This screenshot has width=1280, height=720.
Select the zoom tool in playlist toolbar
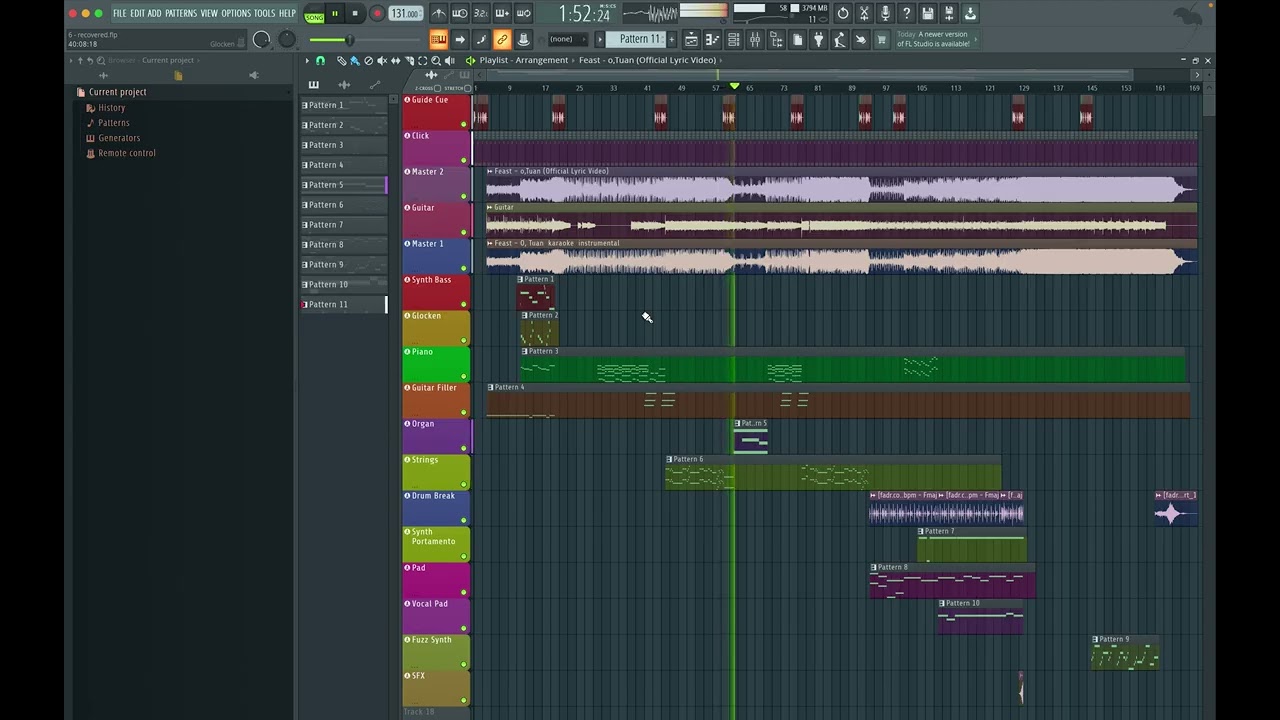pos(437,60)
